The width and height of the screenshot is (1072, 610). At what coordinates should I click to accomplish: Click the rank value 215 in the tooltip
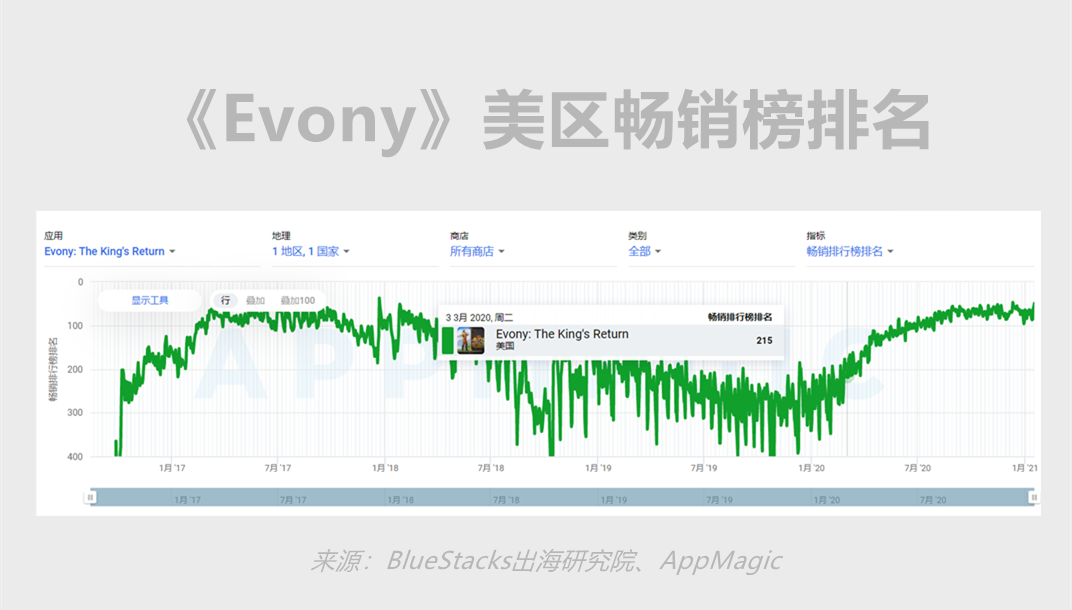click(x=764, y=340)
